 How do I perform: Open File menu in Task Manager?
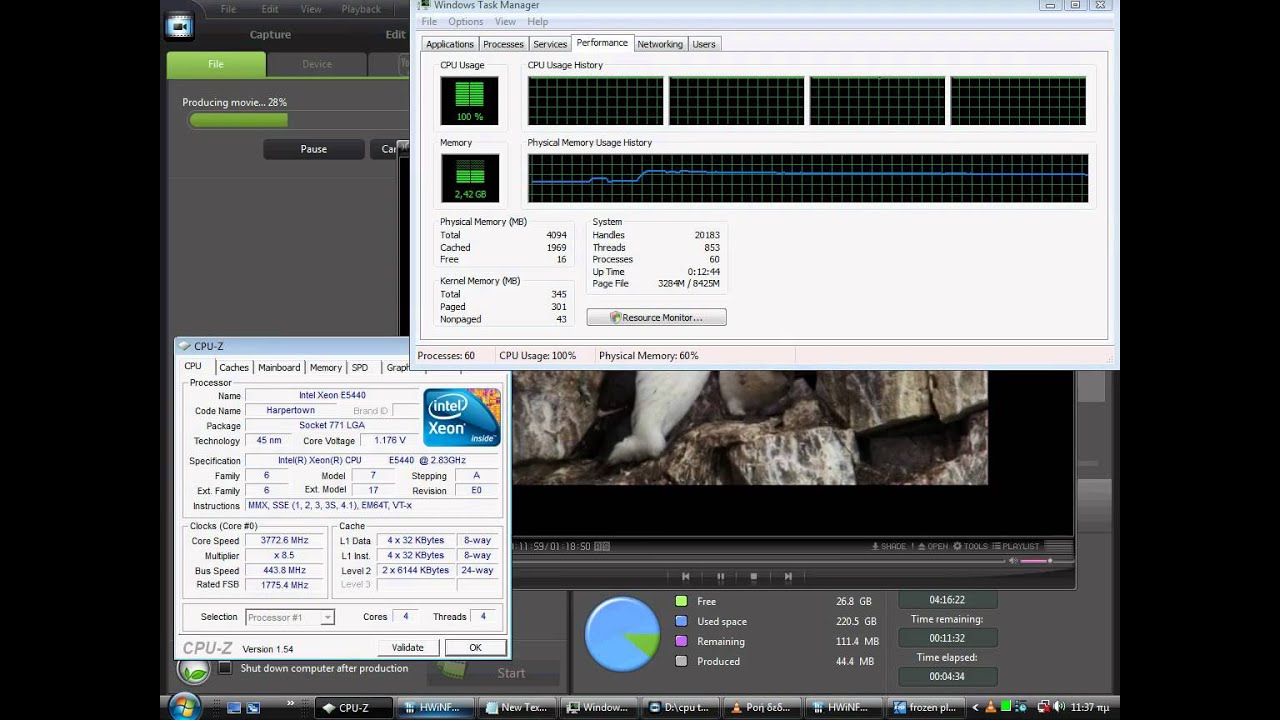(x=429, y=21)
